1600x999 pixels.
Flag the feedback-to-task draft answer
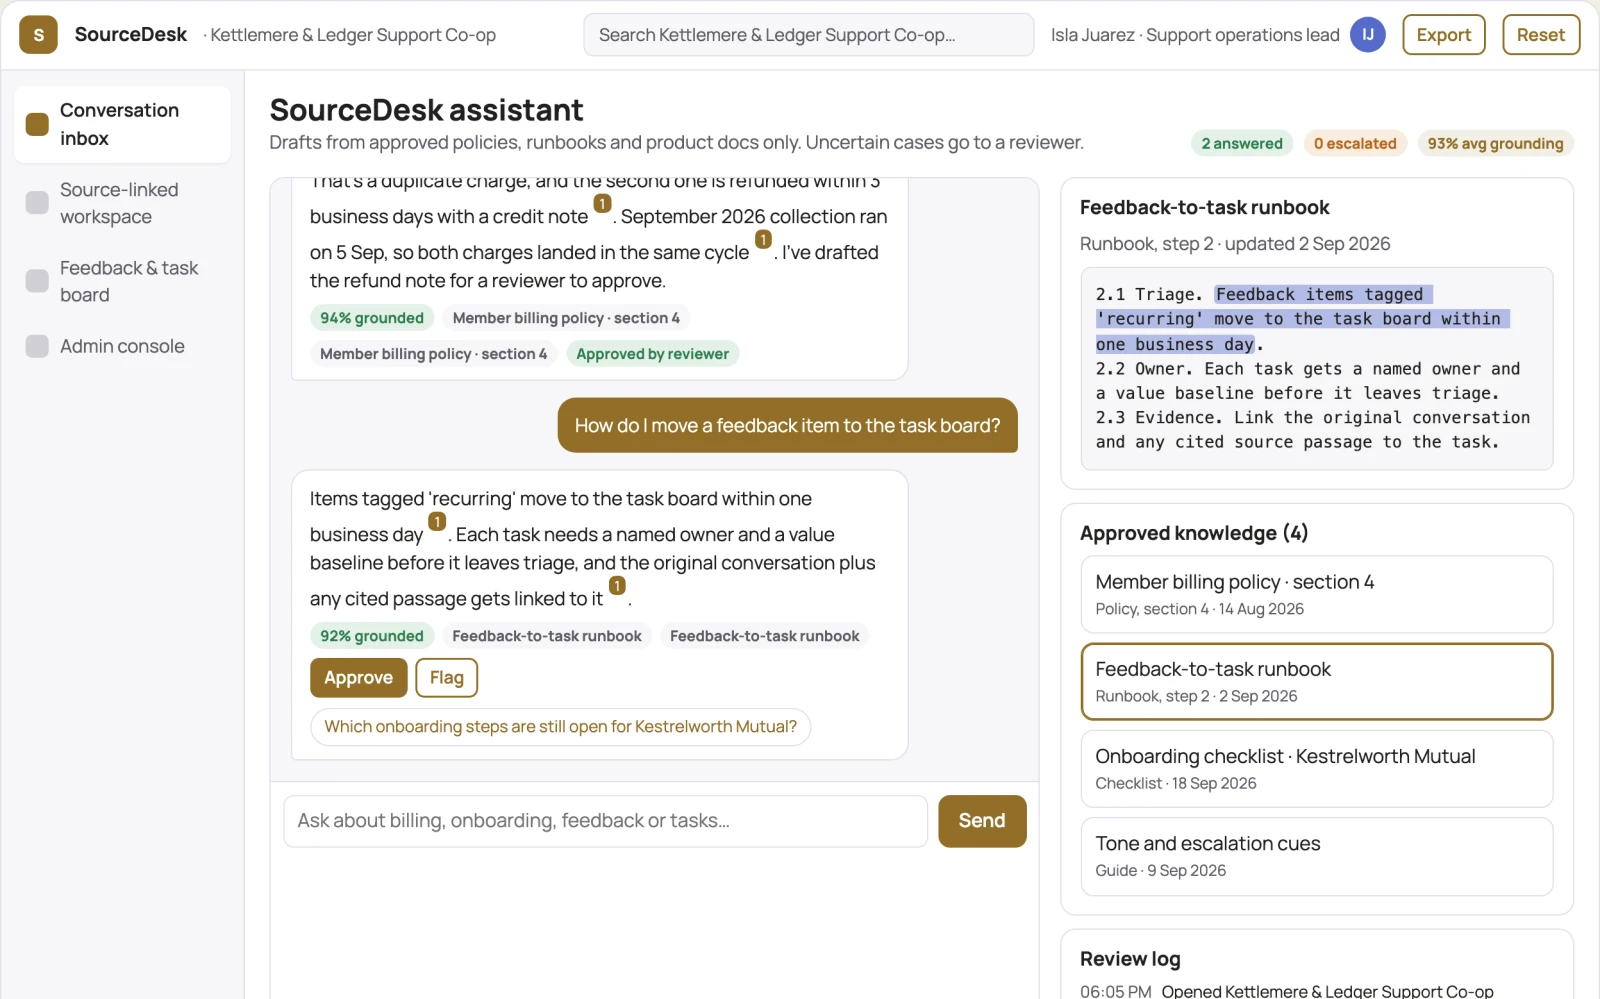(446, 678)
